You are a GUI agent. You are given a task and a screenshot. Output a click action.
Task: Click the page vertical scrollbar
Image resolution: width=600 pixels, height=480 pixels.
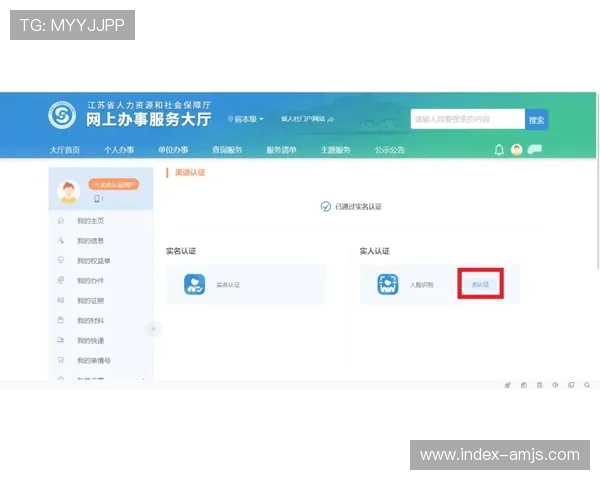point(598,180)
